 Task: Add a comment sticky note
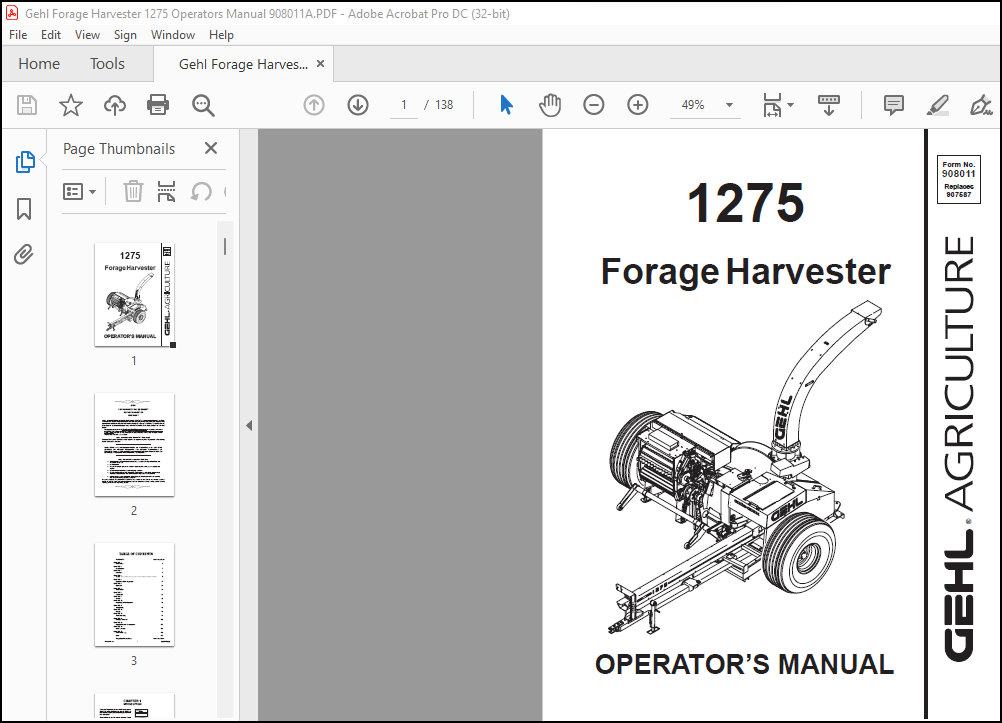pyautogui.click(x=893, y=105)
